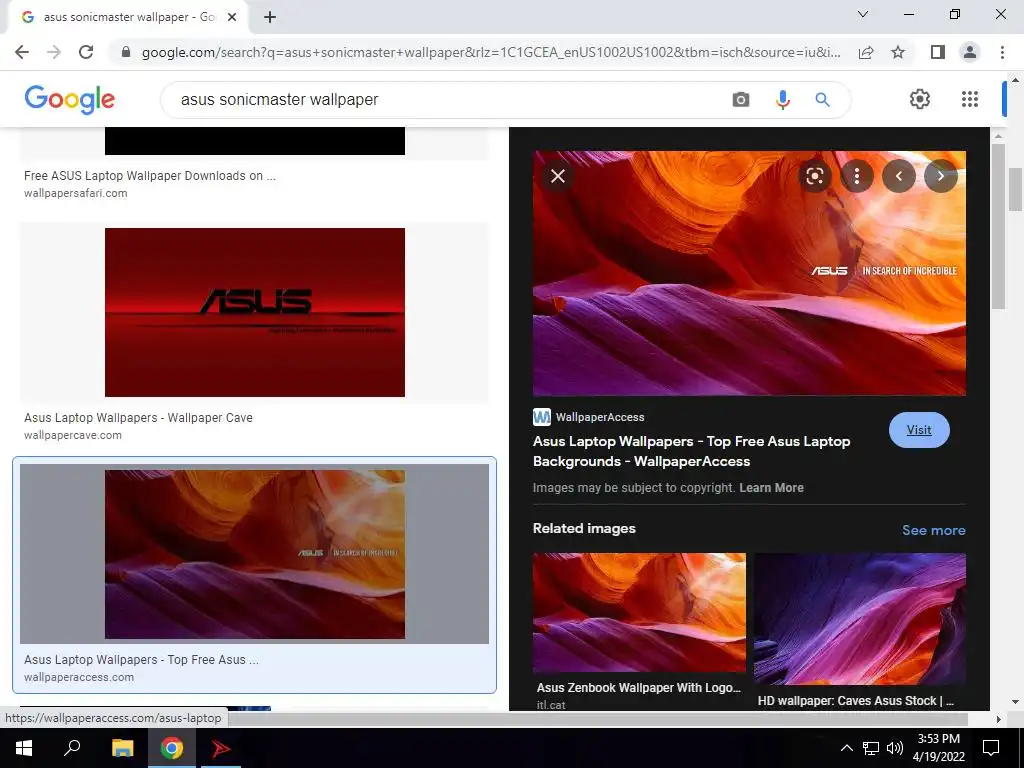
Task: Search inside image with Lens icon
Action: tap(814, 176)
